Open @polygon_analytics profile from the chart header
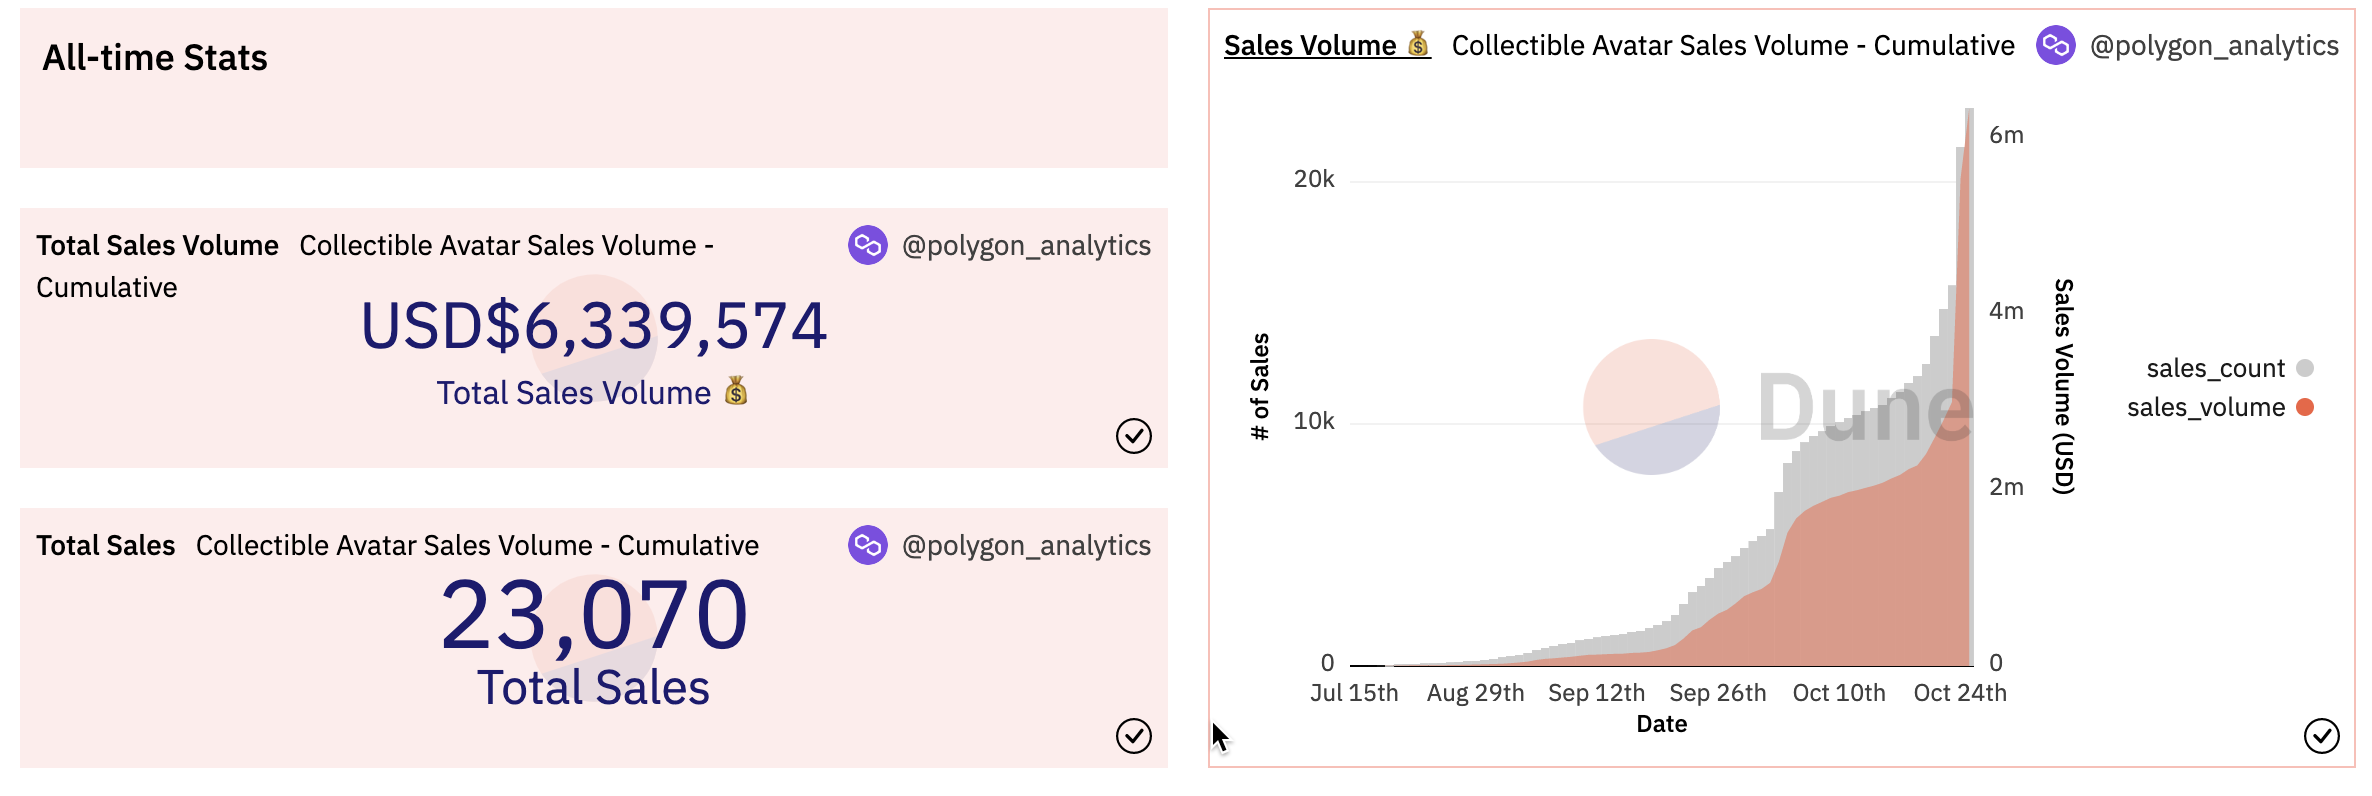 point(2214,46)
